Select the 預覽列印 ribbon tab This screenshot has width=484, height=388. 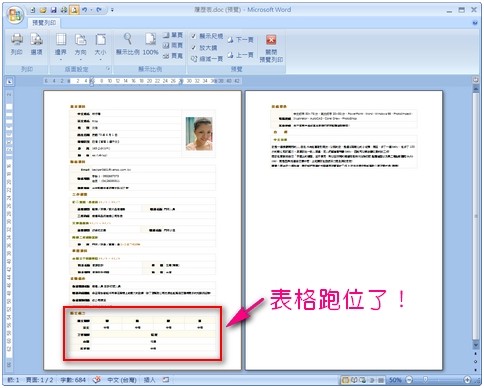(x=44, y=23)
